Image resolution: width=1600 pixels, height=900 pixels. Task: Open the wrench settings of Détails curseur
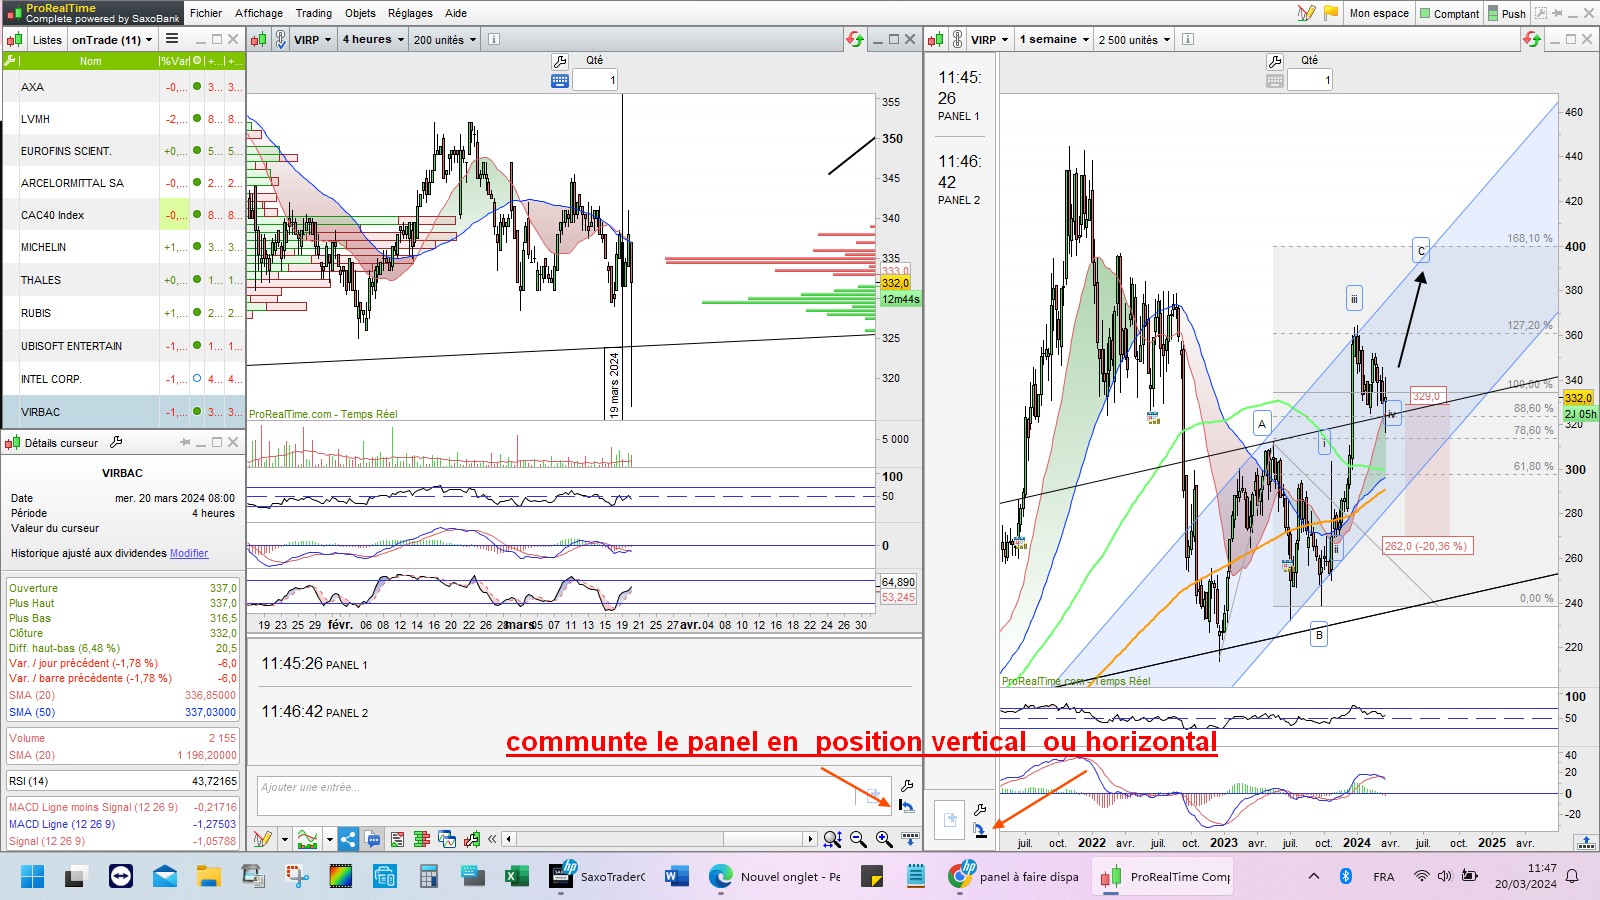116,442
